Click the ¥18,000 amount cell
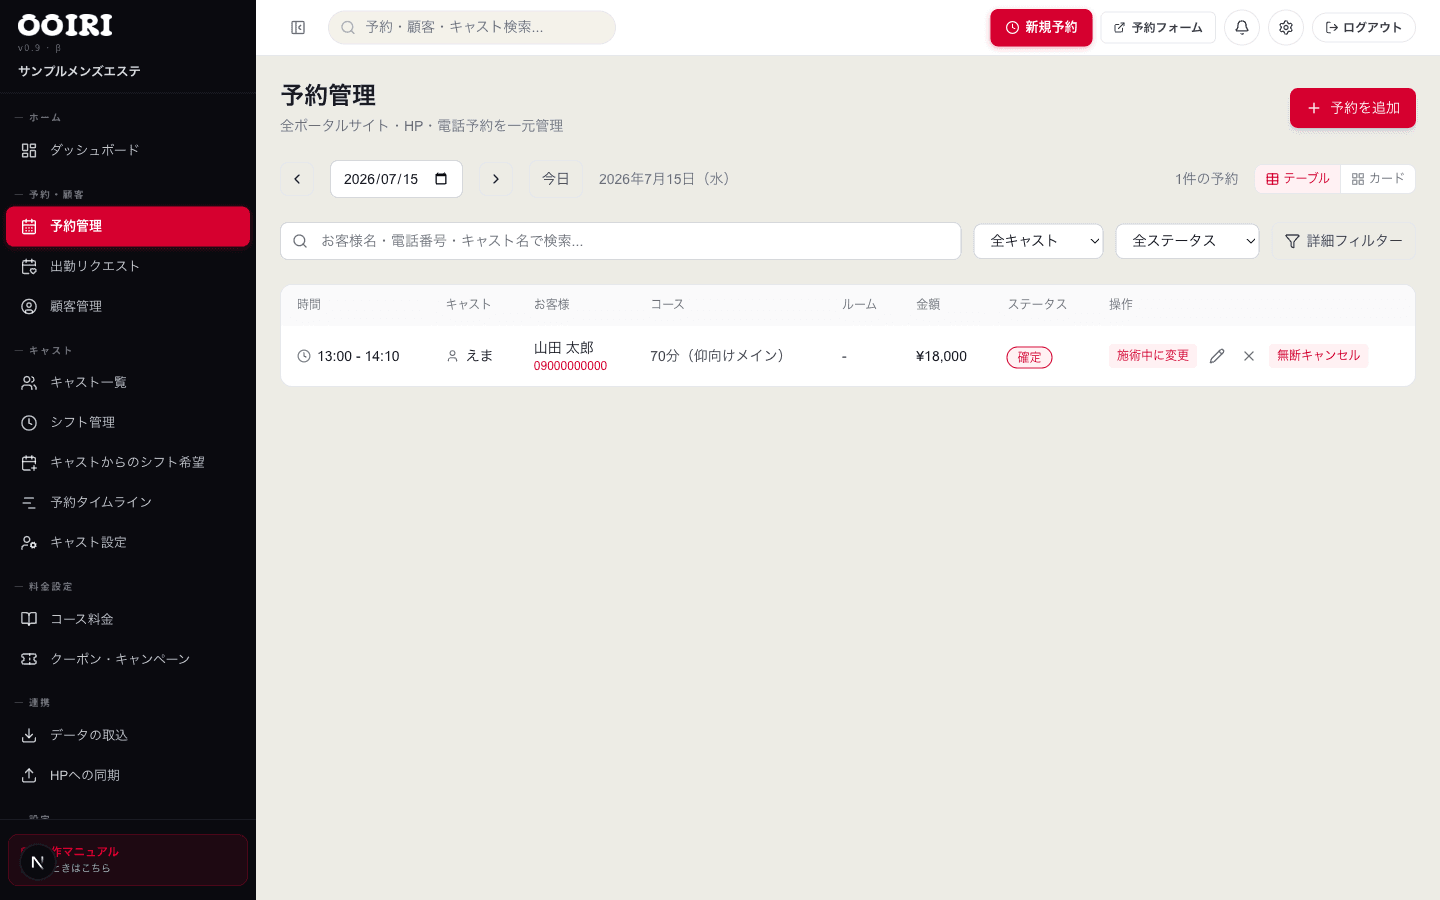This screenshot has width=1440, height=900. tap(941, 356)
